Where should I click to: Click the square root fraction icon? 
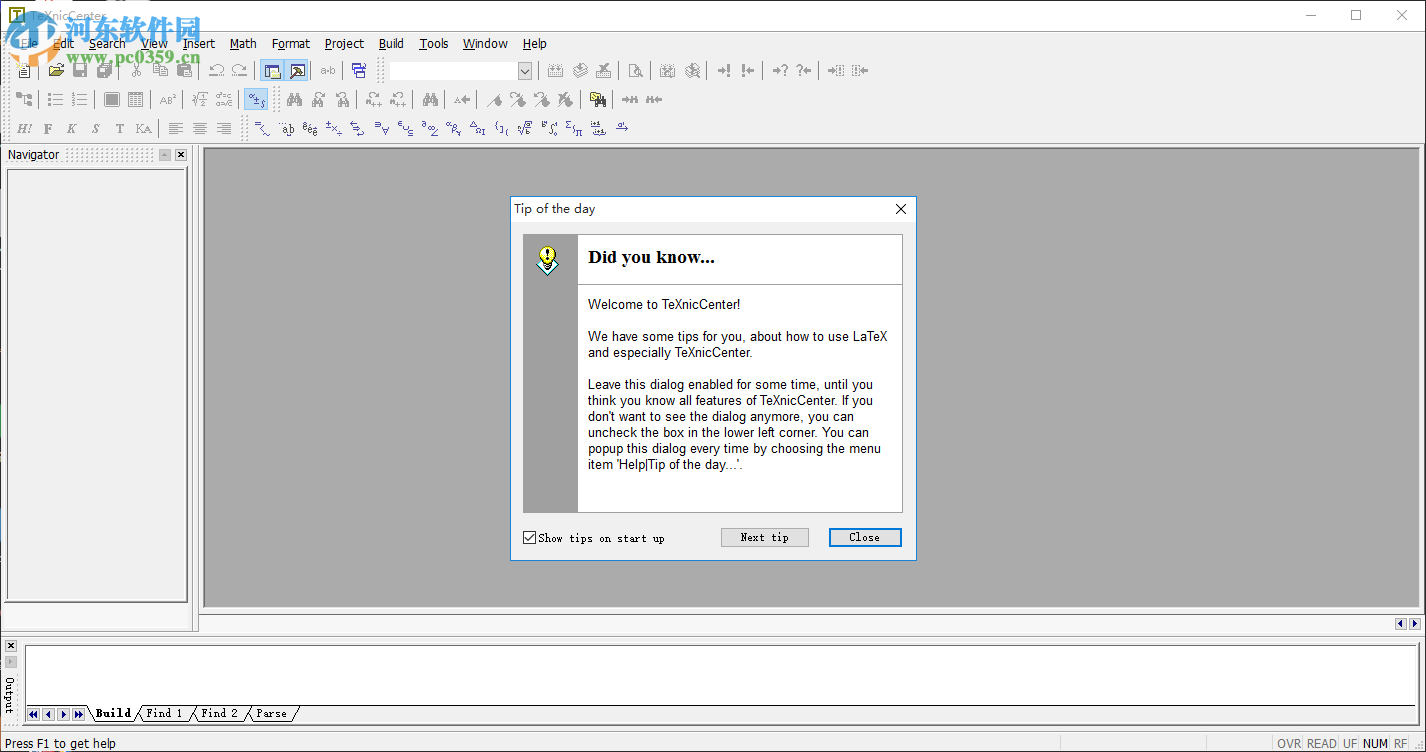click(x=200, y=99)
